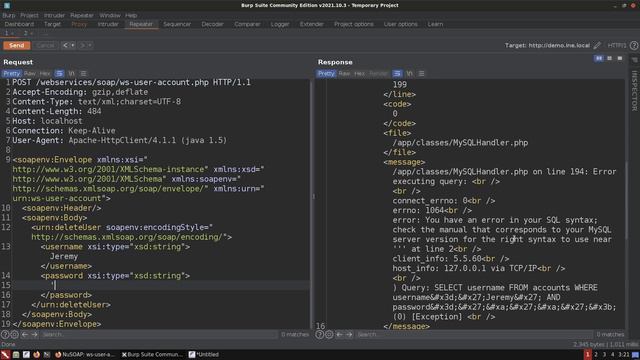640x360 pixels.
Task: Open the Project menu
Action: (29, 15)
